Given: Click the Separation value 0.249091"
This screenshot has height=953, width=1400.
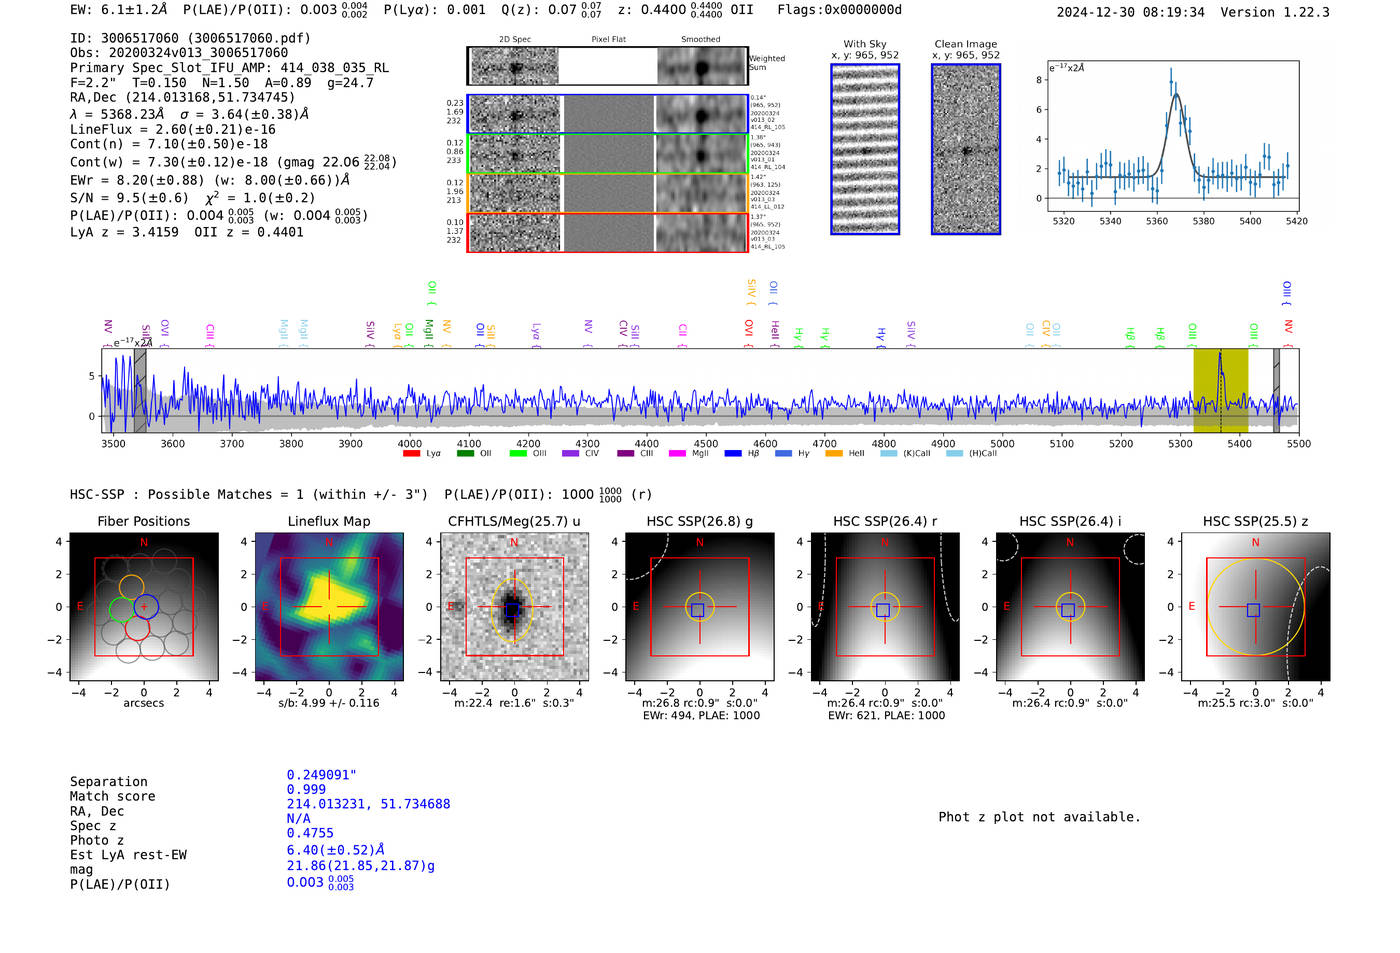Looking at the screenshot, I should [x=321, y=775].
